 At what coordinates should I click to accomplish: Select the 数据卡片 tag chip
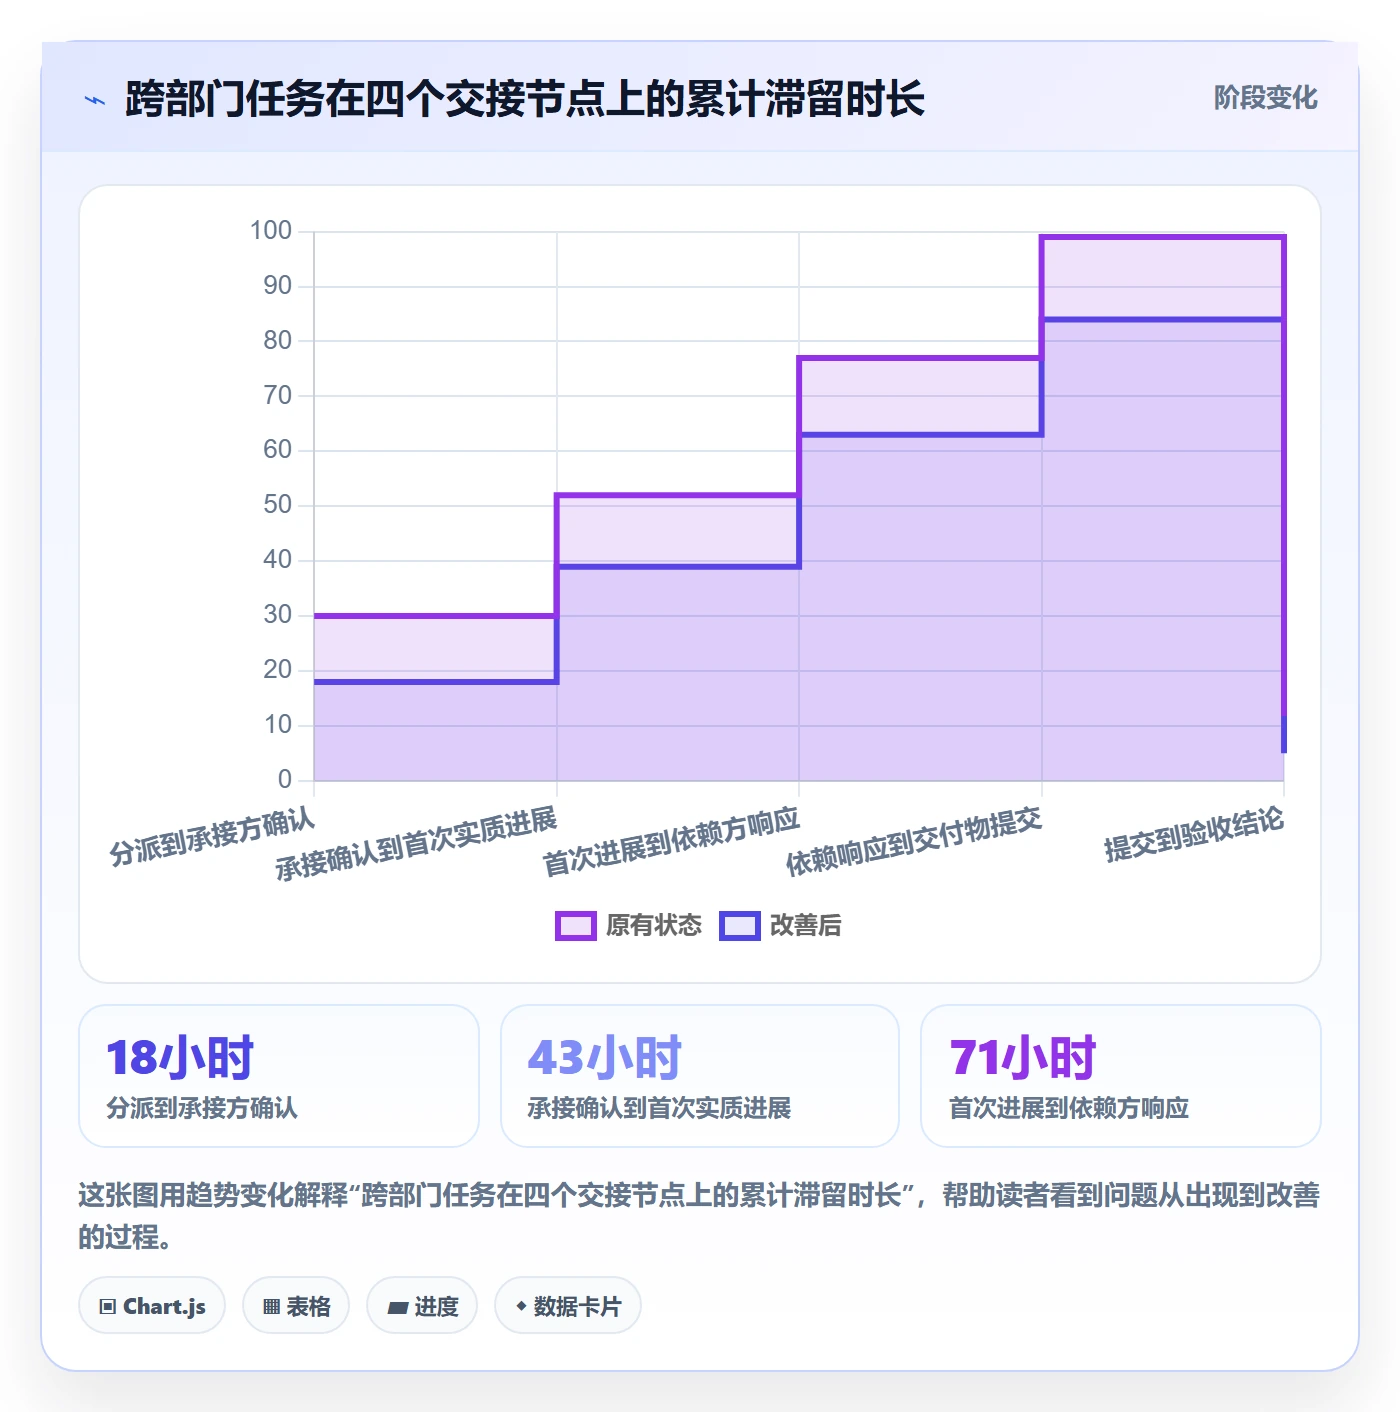[x=568, y=1305]
